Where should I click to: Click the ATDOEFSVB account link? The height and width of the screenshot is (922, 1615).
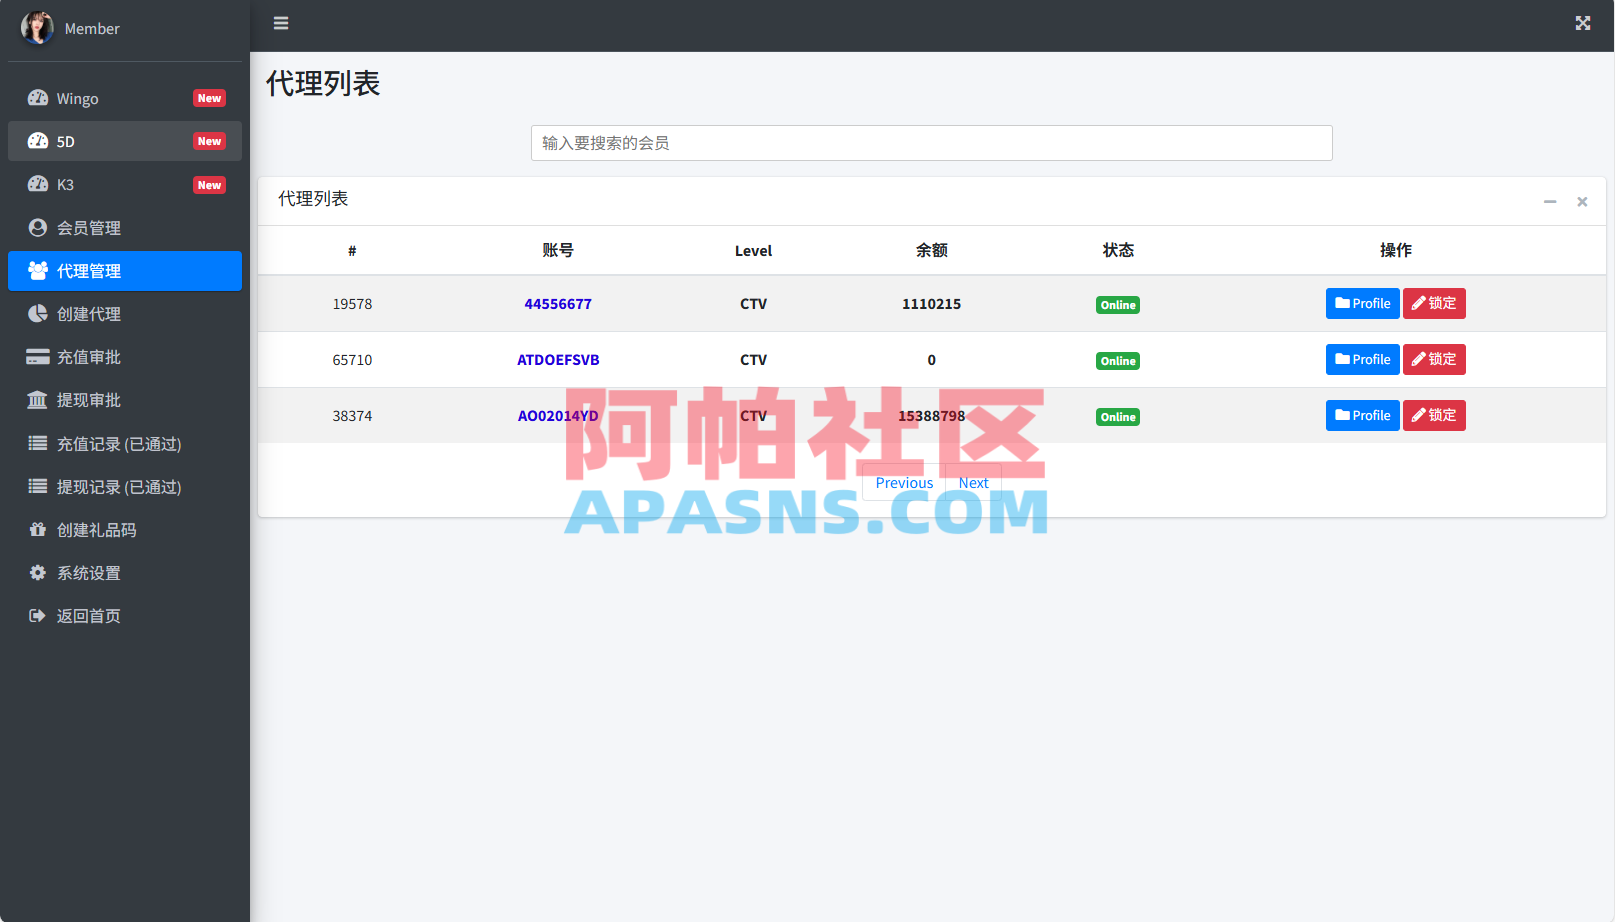click(558, 360)
